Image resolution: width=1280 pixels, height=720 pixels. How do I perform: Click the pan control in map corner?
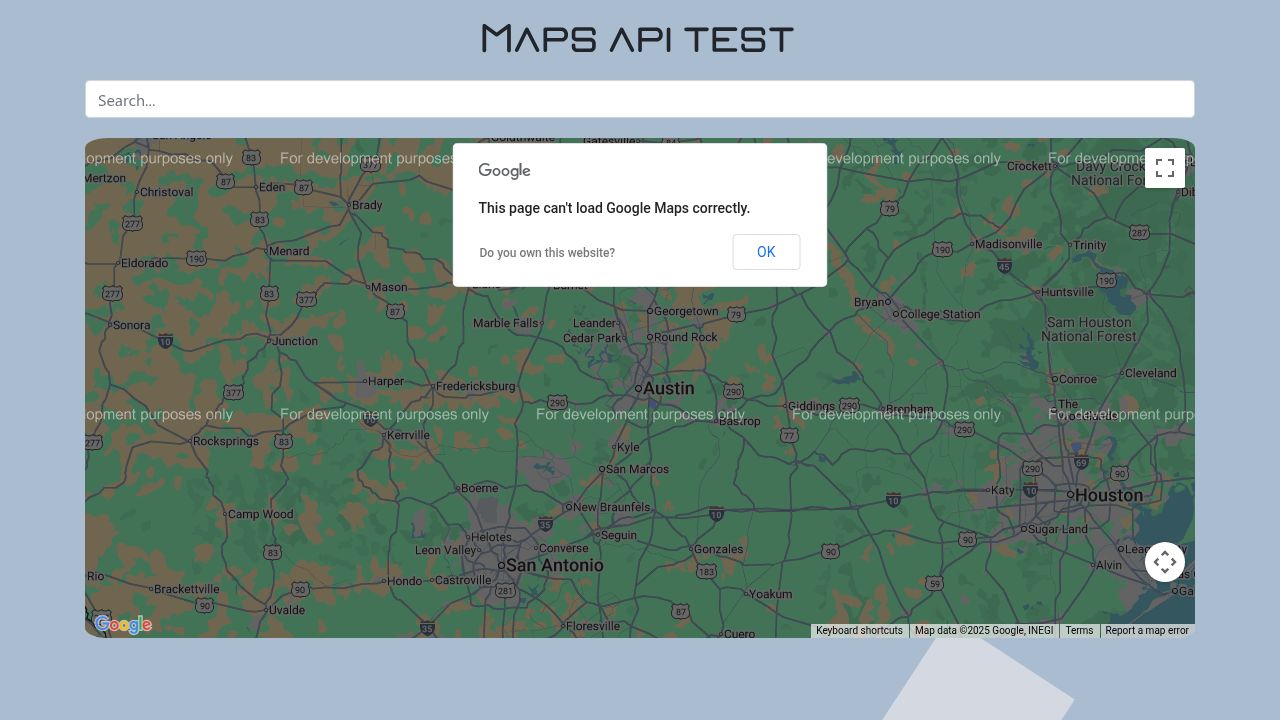tap(1165, 561)
